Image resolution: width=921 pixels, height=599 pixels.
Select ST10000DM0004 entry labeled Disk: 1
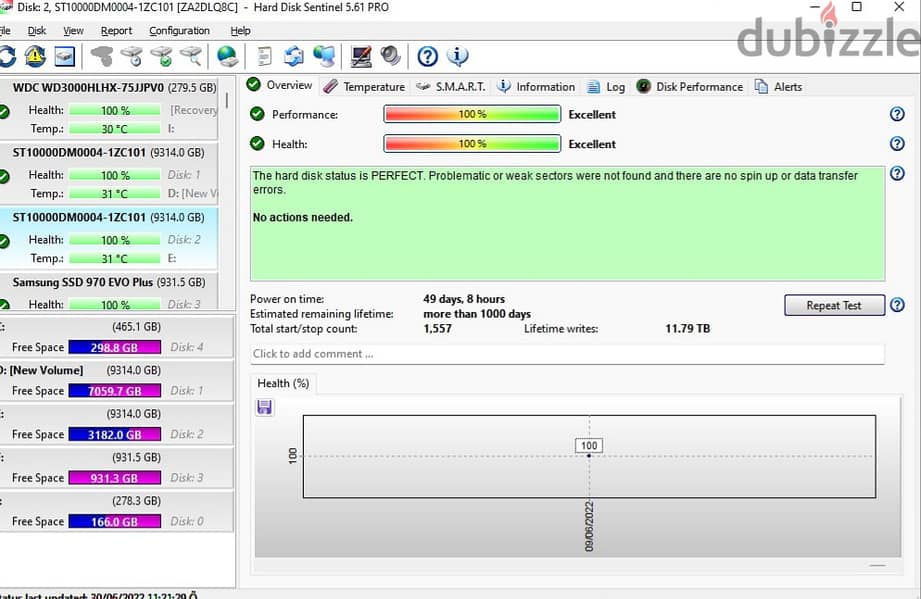[x=109, y=173]
